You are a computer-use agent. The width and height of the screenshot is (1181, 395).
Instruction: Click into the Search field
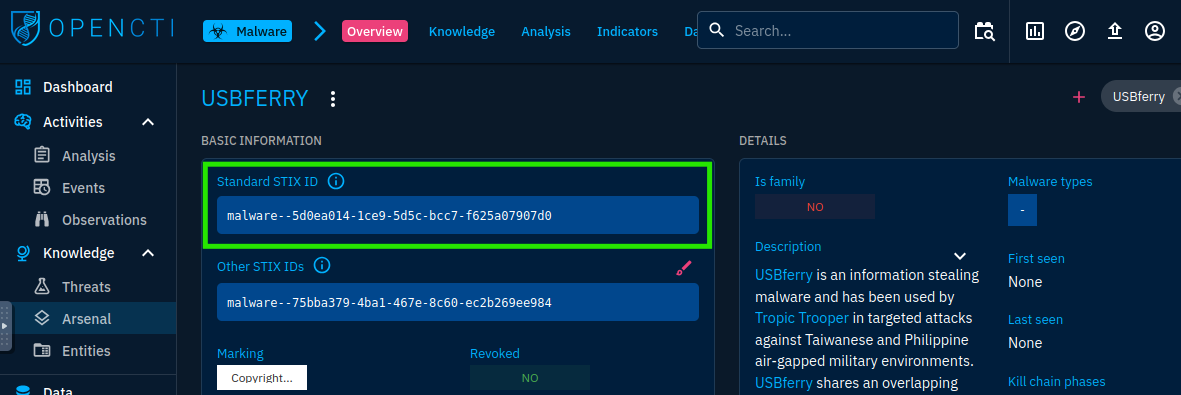point(828,30)
